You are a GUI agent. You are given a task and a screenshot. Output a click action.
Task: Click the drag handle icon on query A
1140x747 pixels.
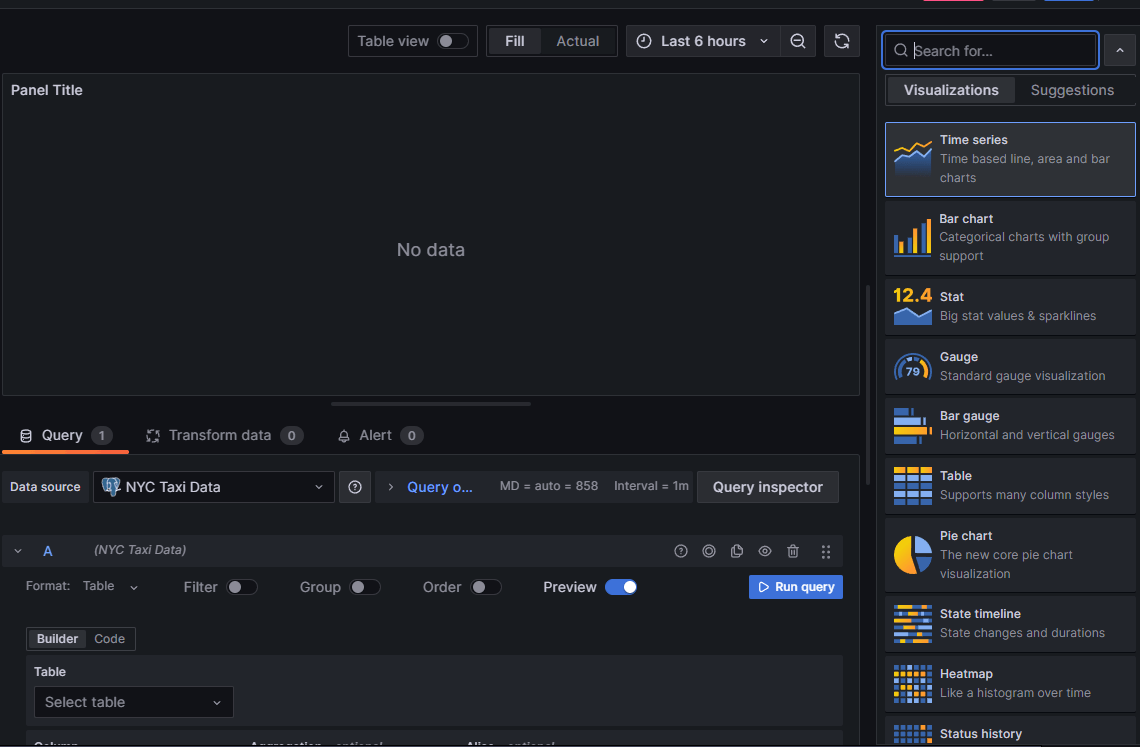(x=826, y=551)
